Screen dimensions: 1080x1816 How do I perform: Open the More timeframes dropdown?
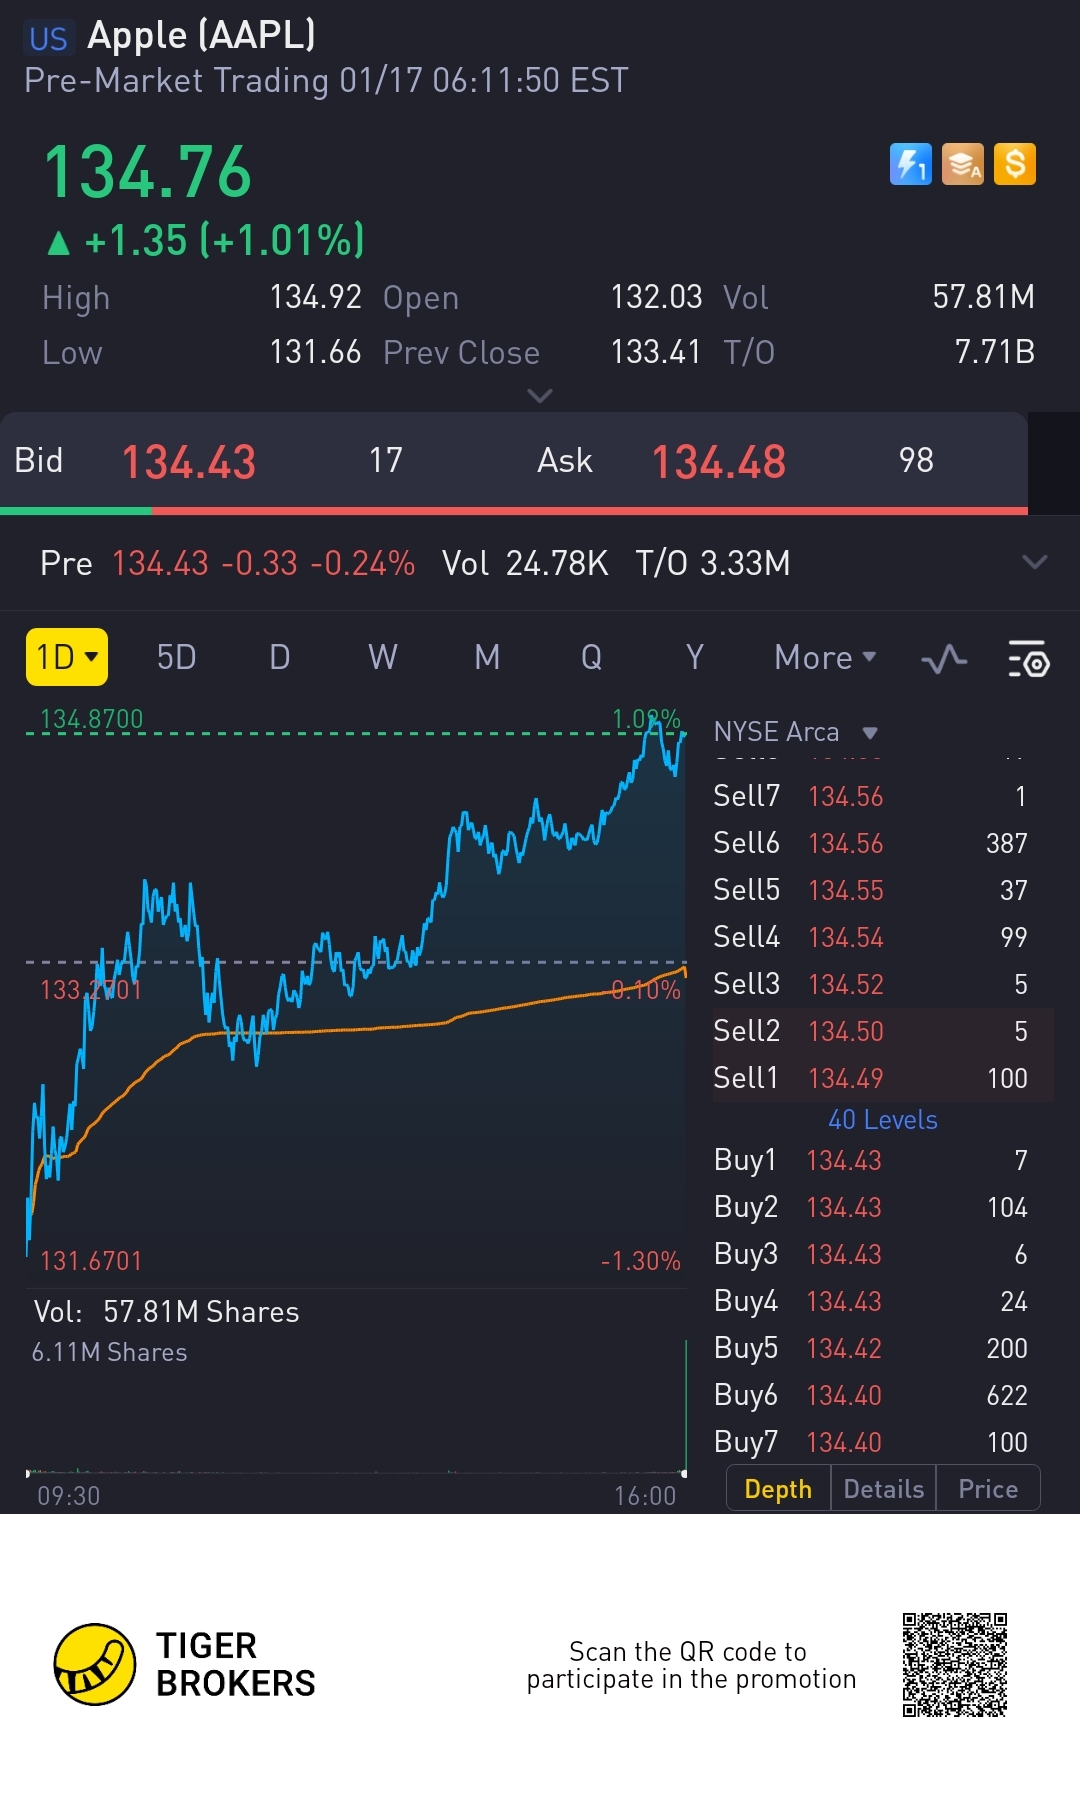825,657
